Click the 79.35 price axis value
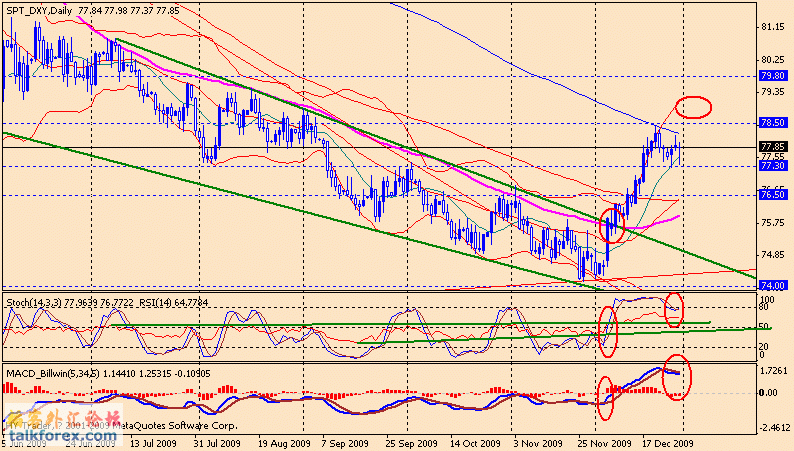This screenshot has width=794, height=451. [773, 92]
